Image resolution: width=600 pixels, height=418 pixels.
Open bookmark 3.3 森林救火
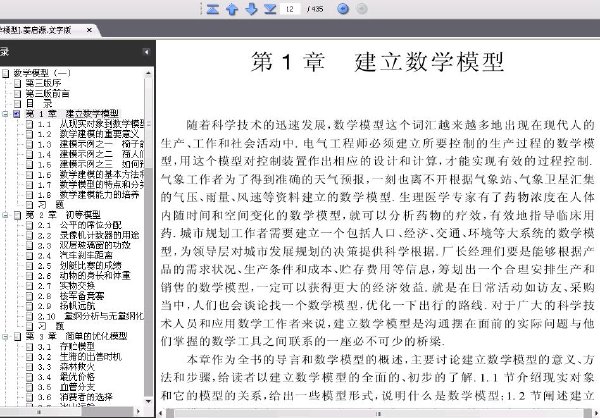66,367
